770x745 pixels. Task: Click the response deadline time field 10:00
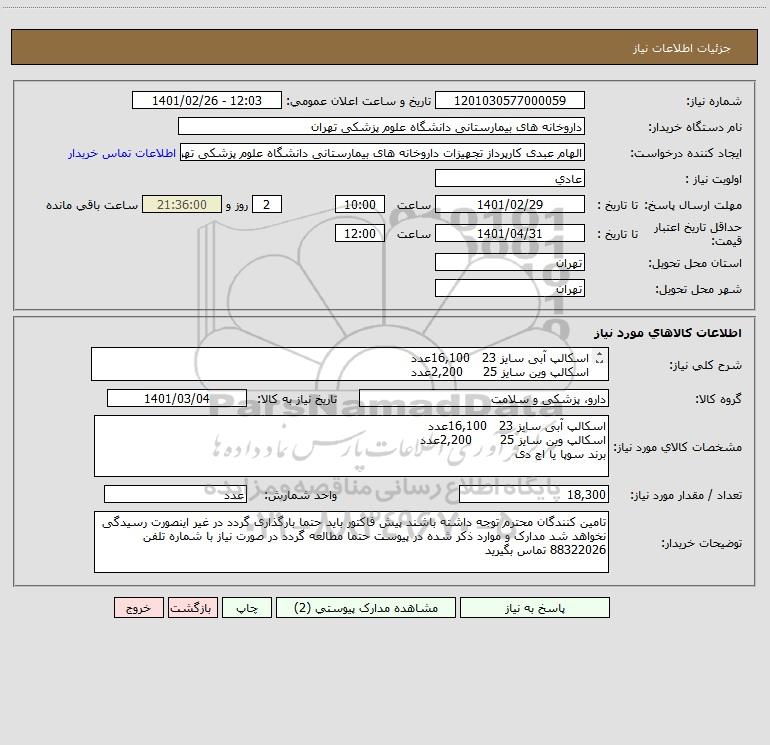tap(359, 204)
